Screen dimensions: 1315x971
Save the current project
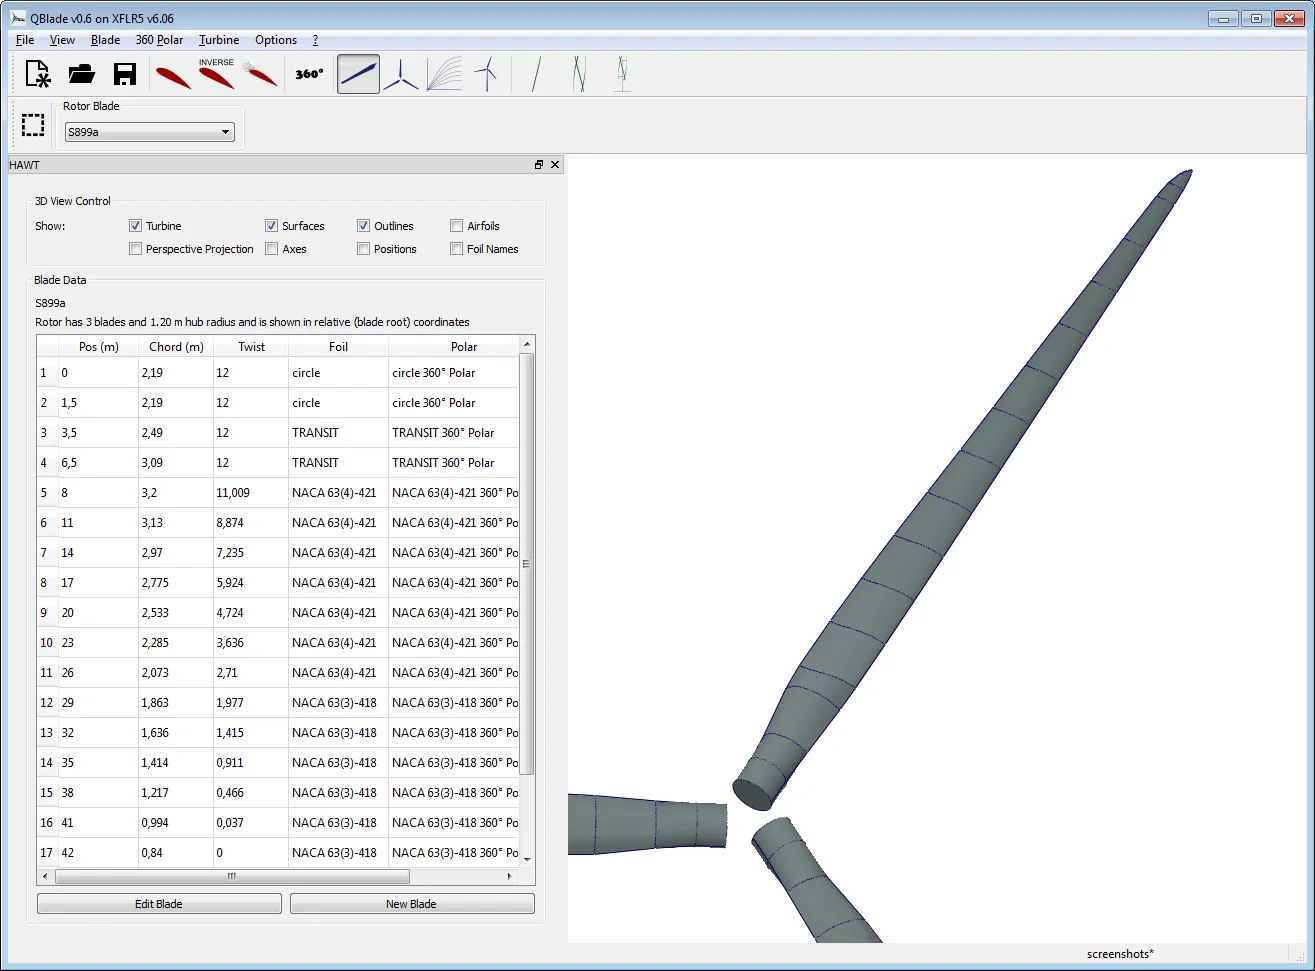(x=124, y=74)
